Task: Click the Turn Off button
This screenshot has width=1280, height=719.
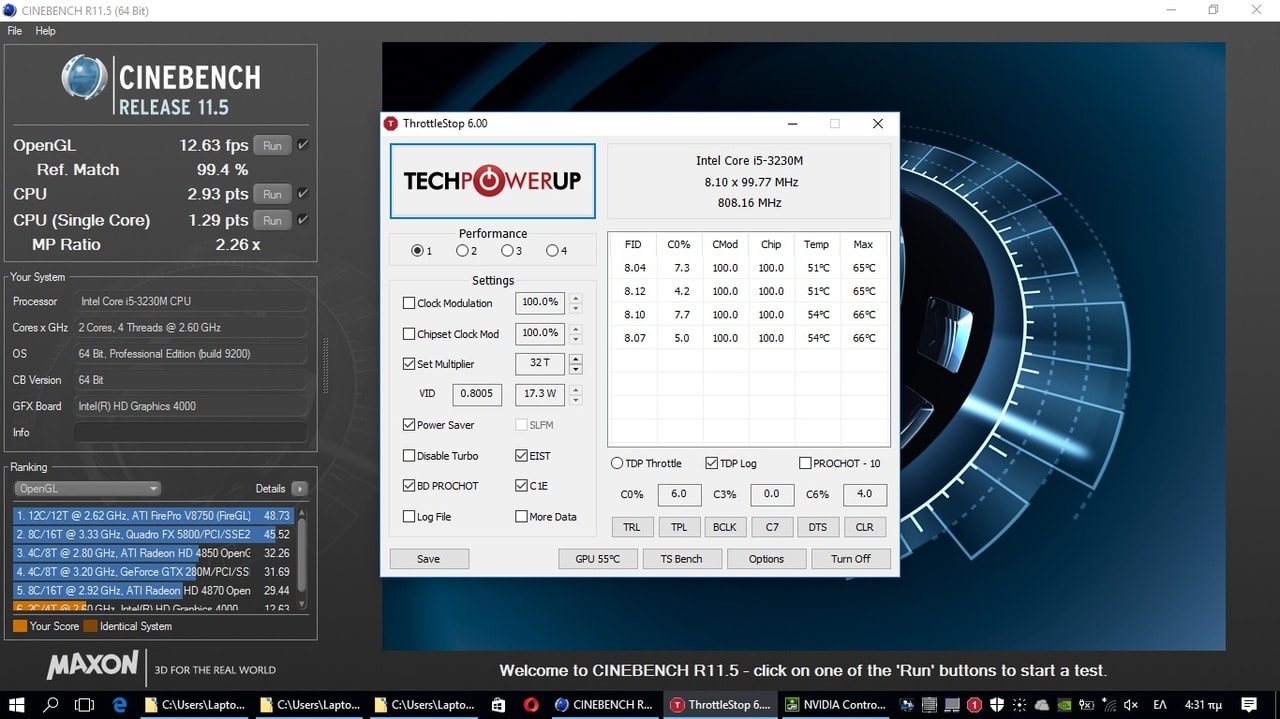Action: tap(851, 559)
